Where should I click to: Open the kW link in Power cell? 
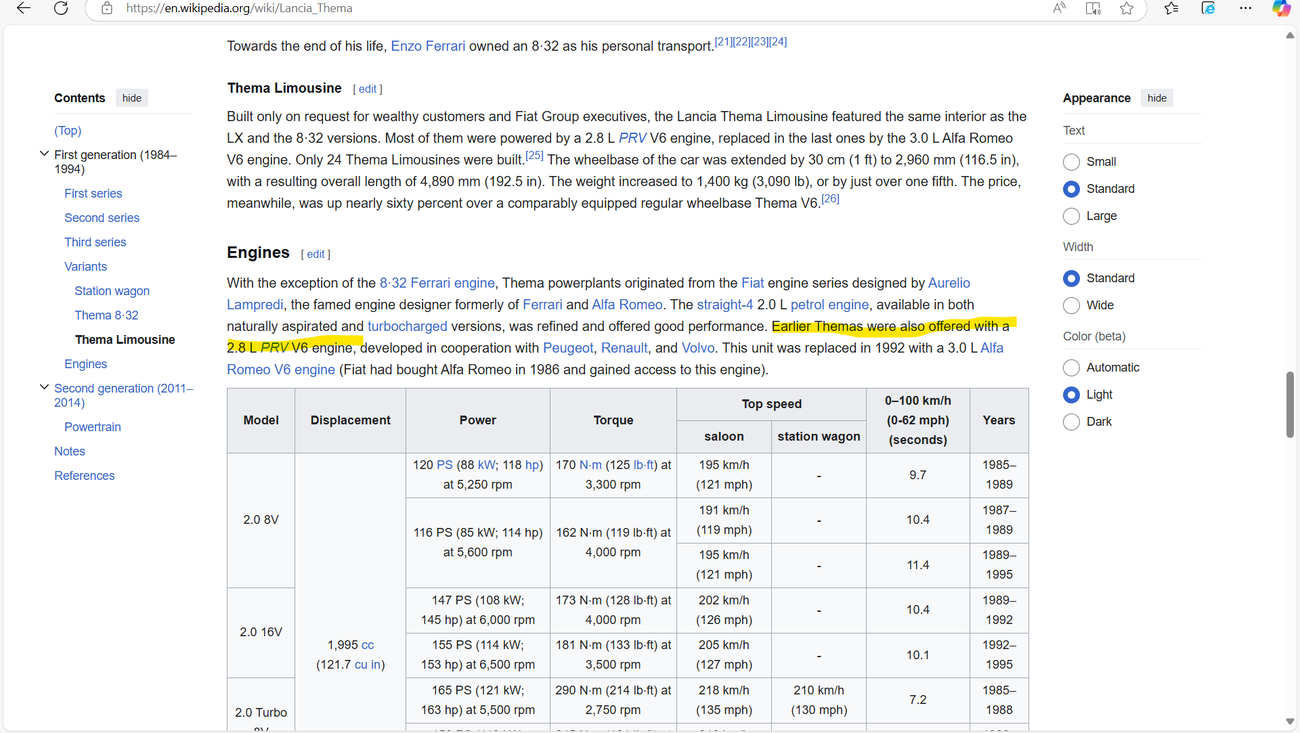[487, 465]
